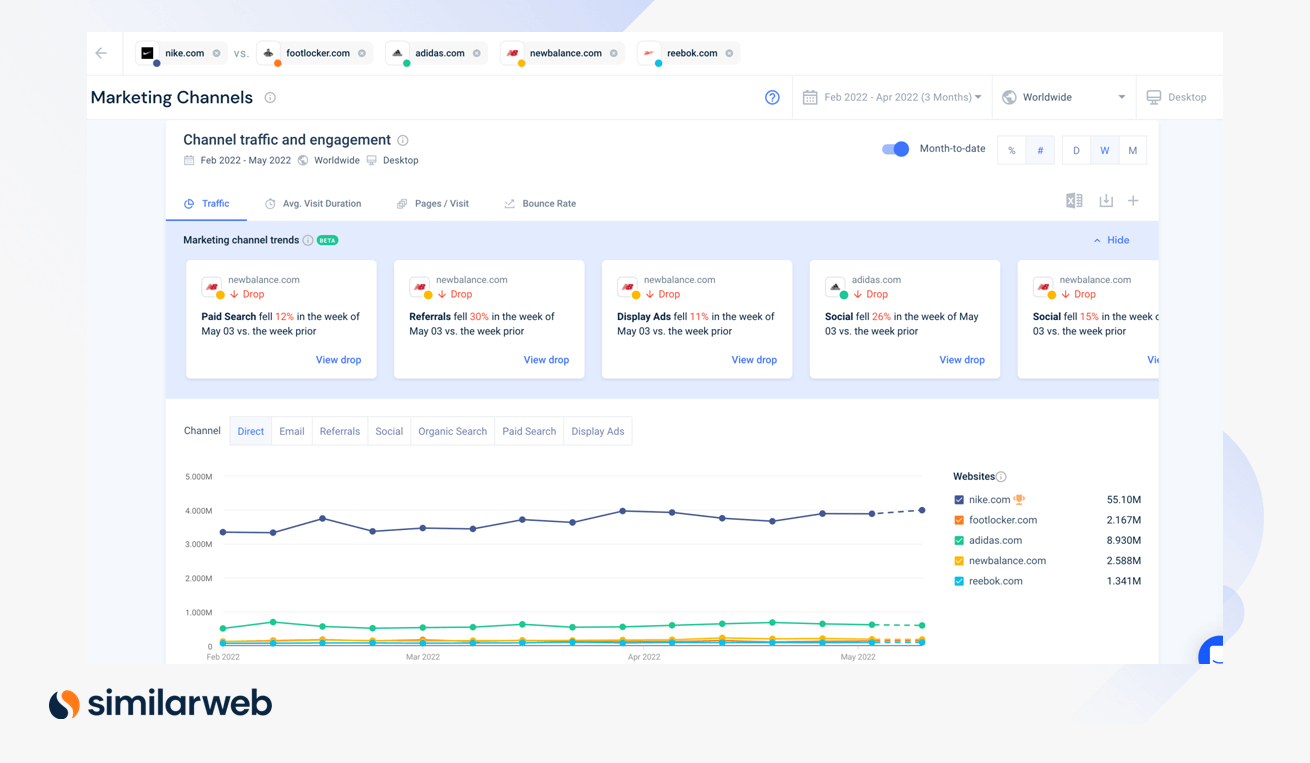Select the M granularity option

click(x=1132, y=149)
